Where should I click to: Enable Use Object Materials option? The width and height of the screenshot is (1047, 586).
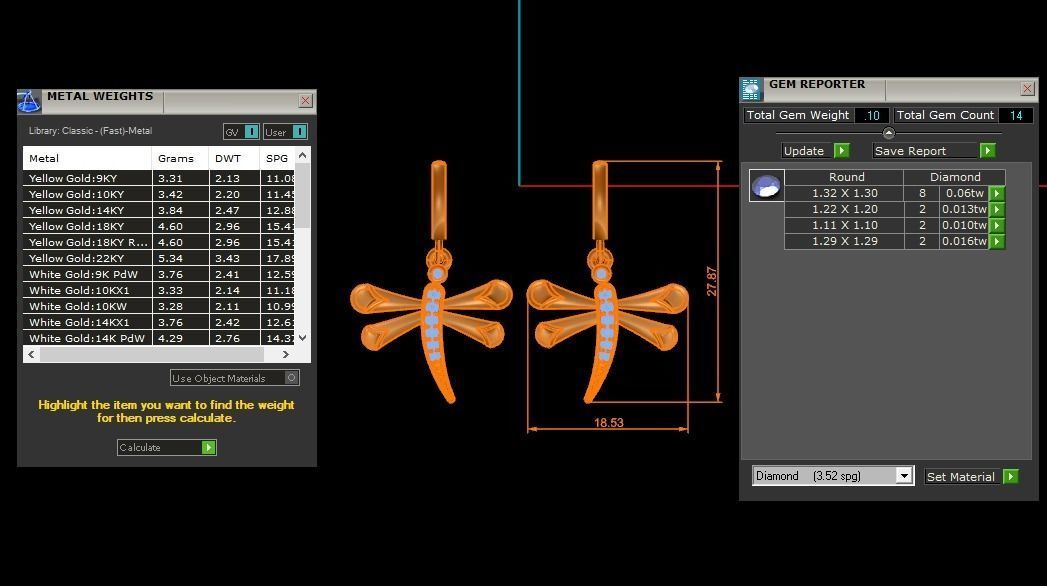[291, 378]
